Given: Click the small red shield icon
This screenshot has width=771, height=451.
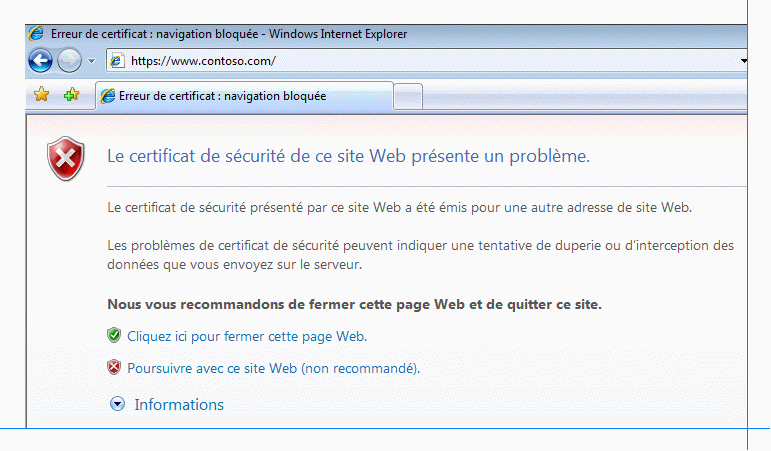Looking at the screenshot, I should pyautogui.click(x=114, y=368).
